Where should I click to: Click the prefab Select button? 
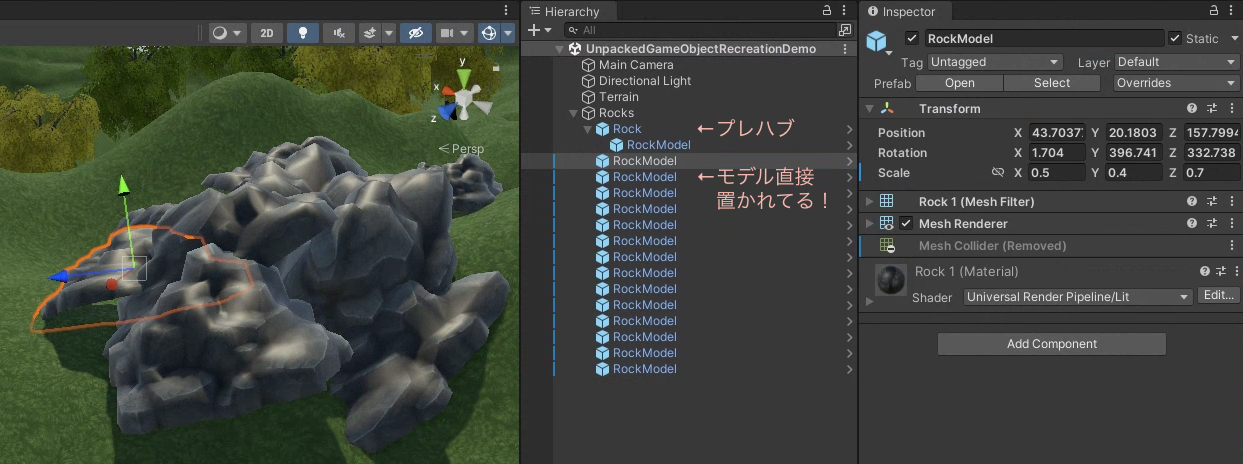coord(1051,83)
